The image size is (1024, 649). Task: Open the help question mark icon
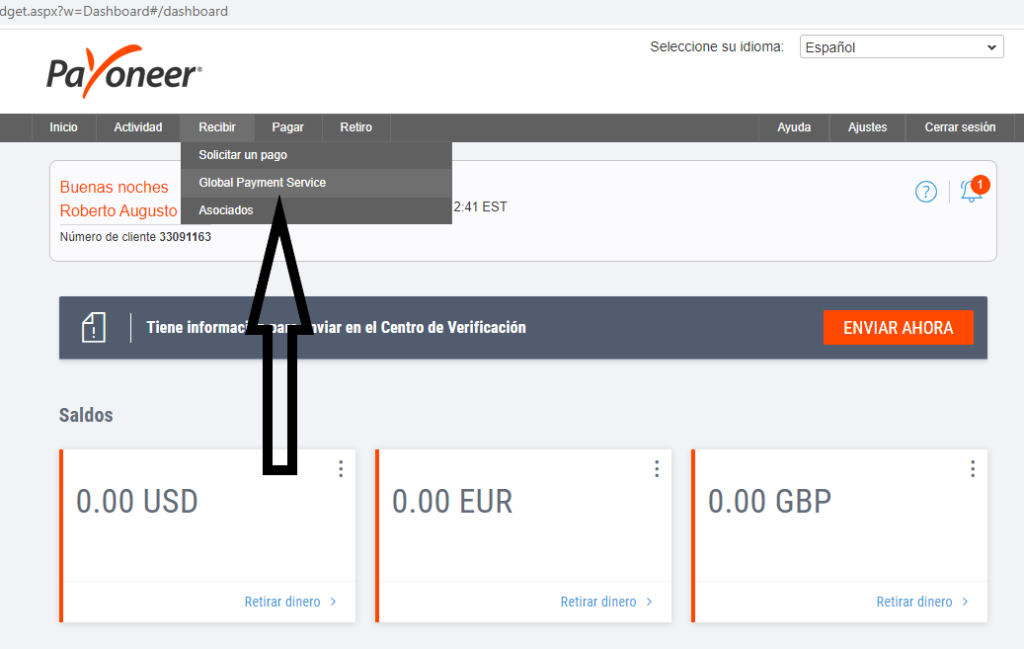tap(925, 192)
